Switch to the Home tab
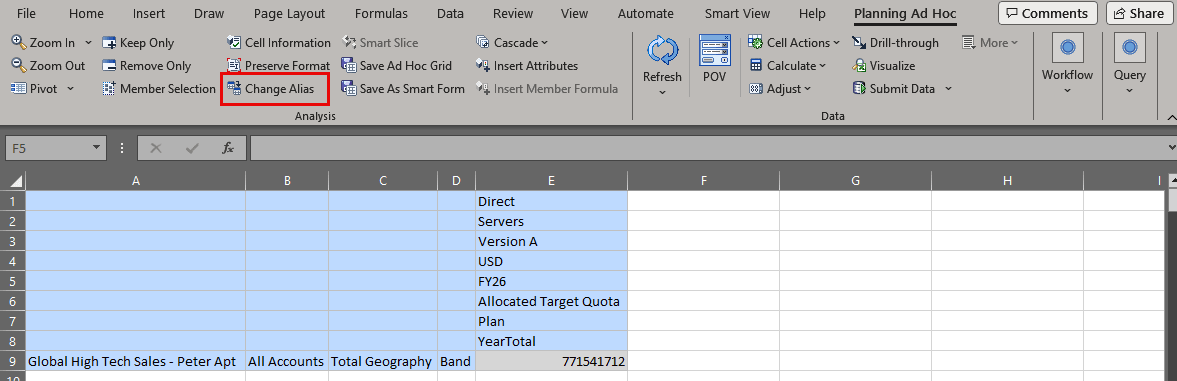The image size is (1177, 381). [86, 14]
